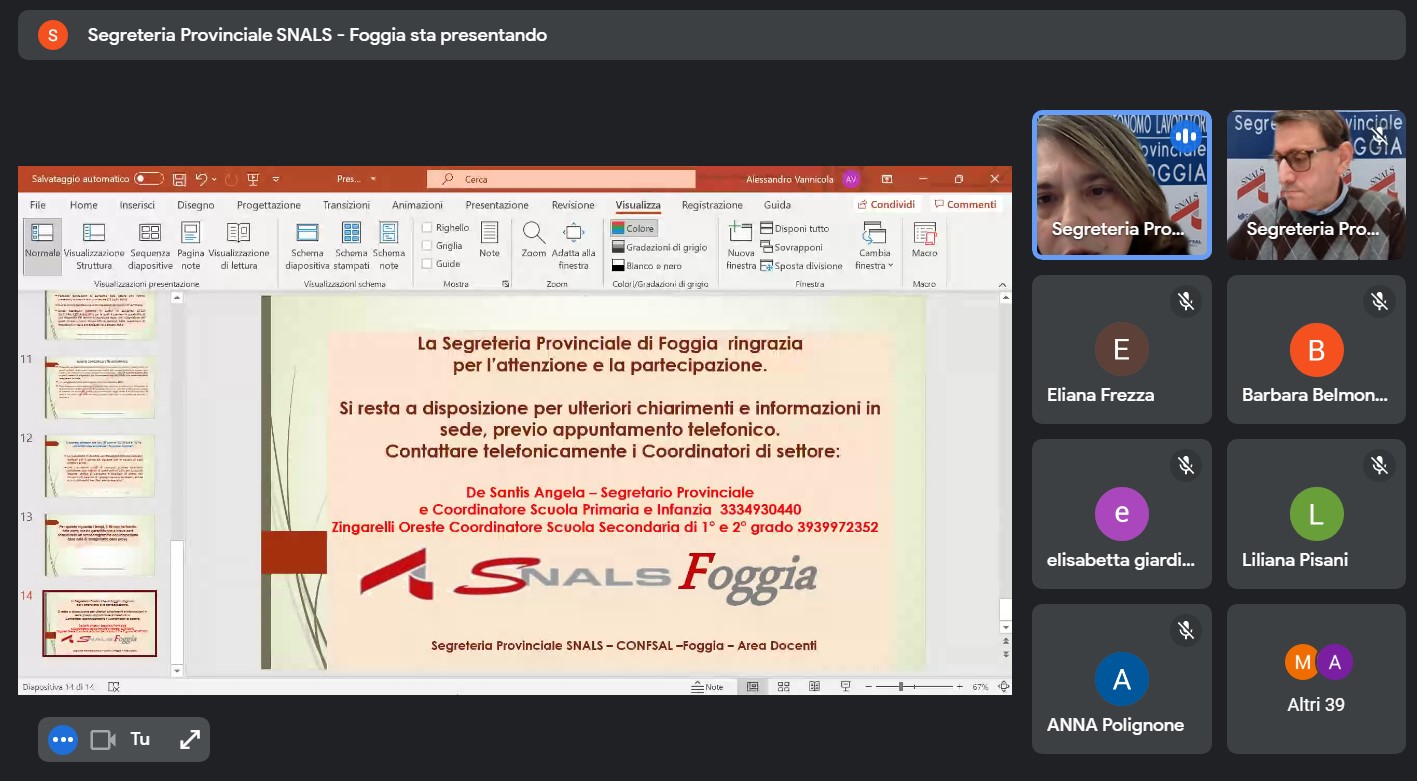Click the camera icon in Meet self-view bar
The image size is (1417, 781).
tap(103, 740)
